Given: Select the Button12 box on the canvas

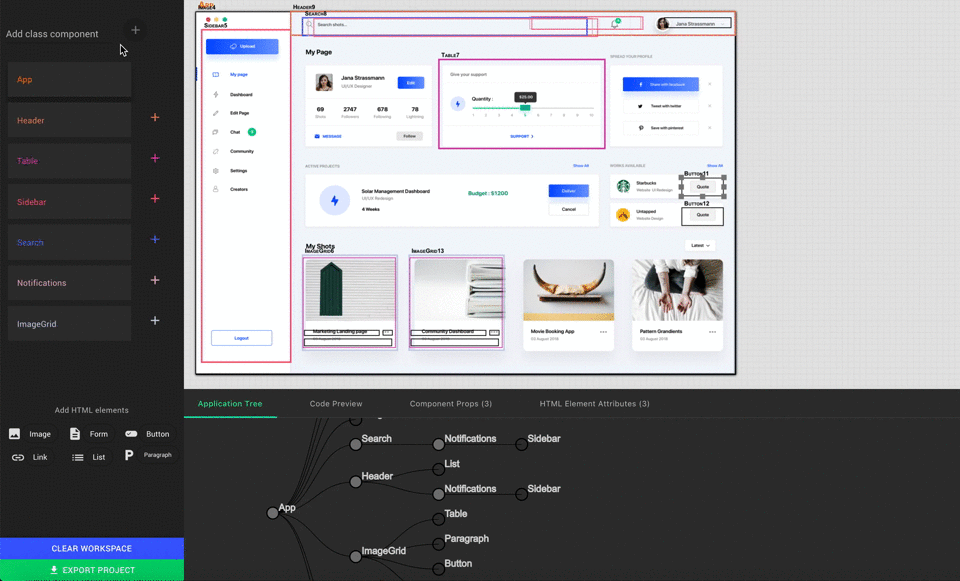Looking at the screenshot, I should [x=702, y=216].
